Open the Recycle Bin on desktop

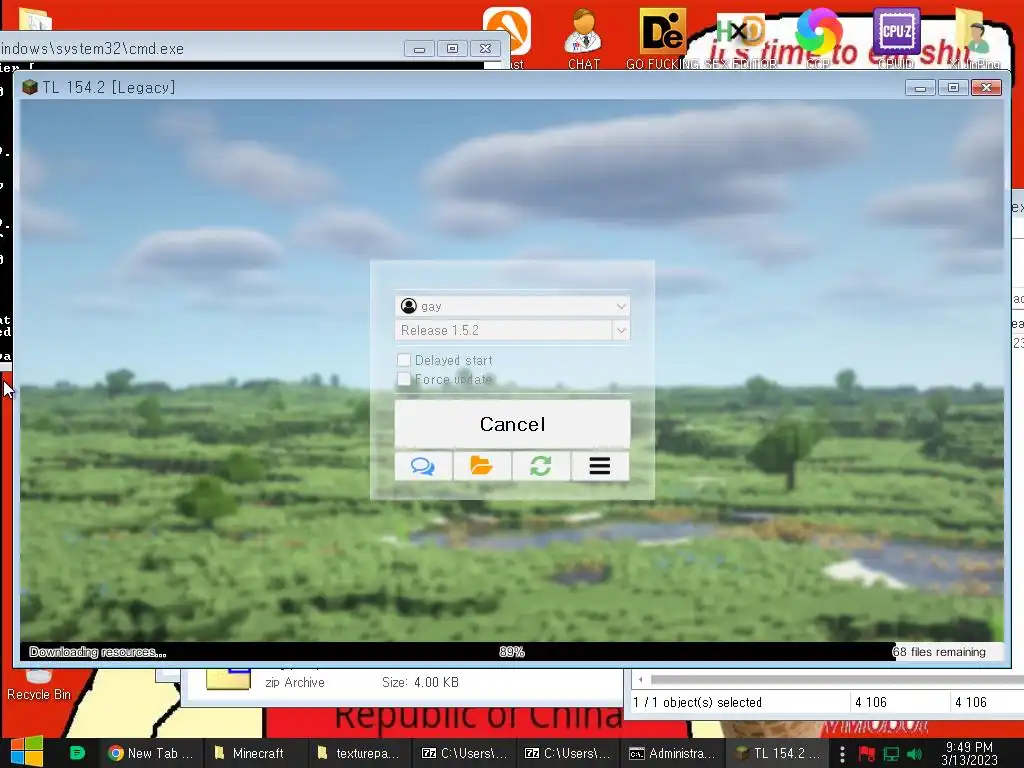click(39, 686)
